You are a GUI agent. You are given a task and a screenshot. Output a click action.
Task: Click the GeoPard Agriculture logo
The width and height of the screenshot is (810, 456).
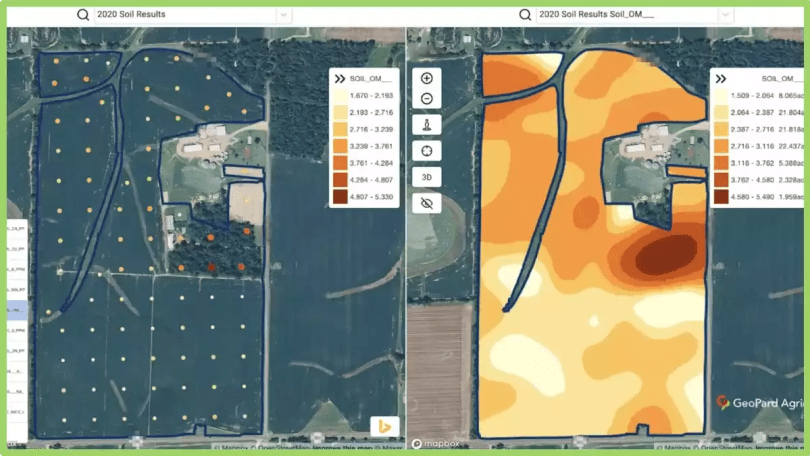759,403
